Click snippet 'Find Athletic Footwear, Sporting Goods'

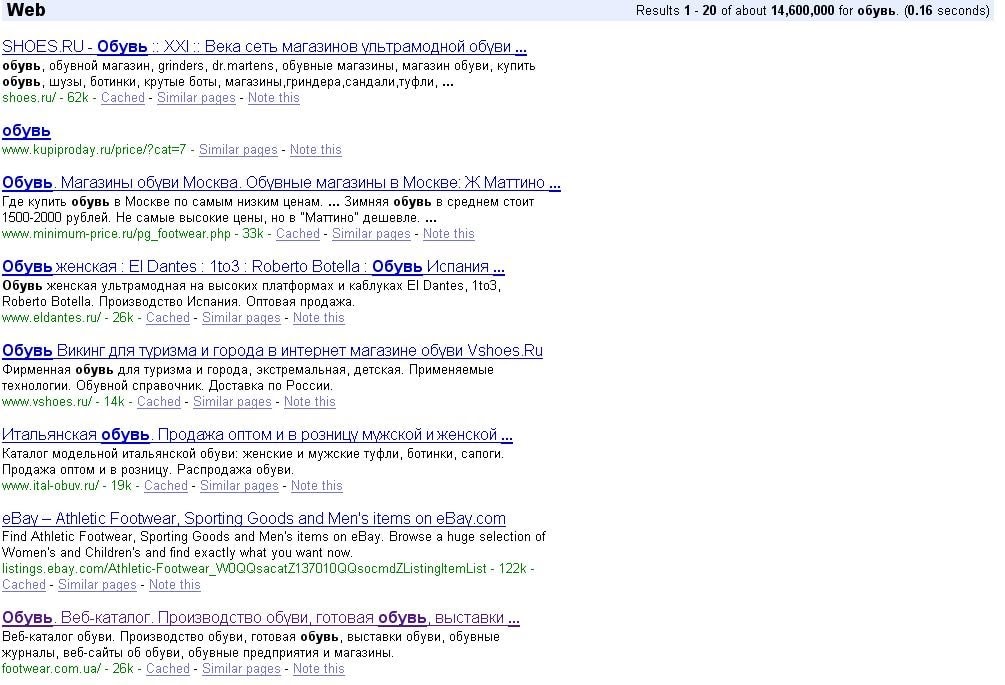[274, 536]
